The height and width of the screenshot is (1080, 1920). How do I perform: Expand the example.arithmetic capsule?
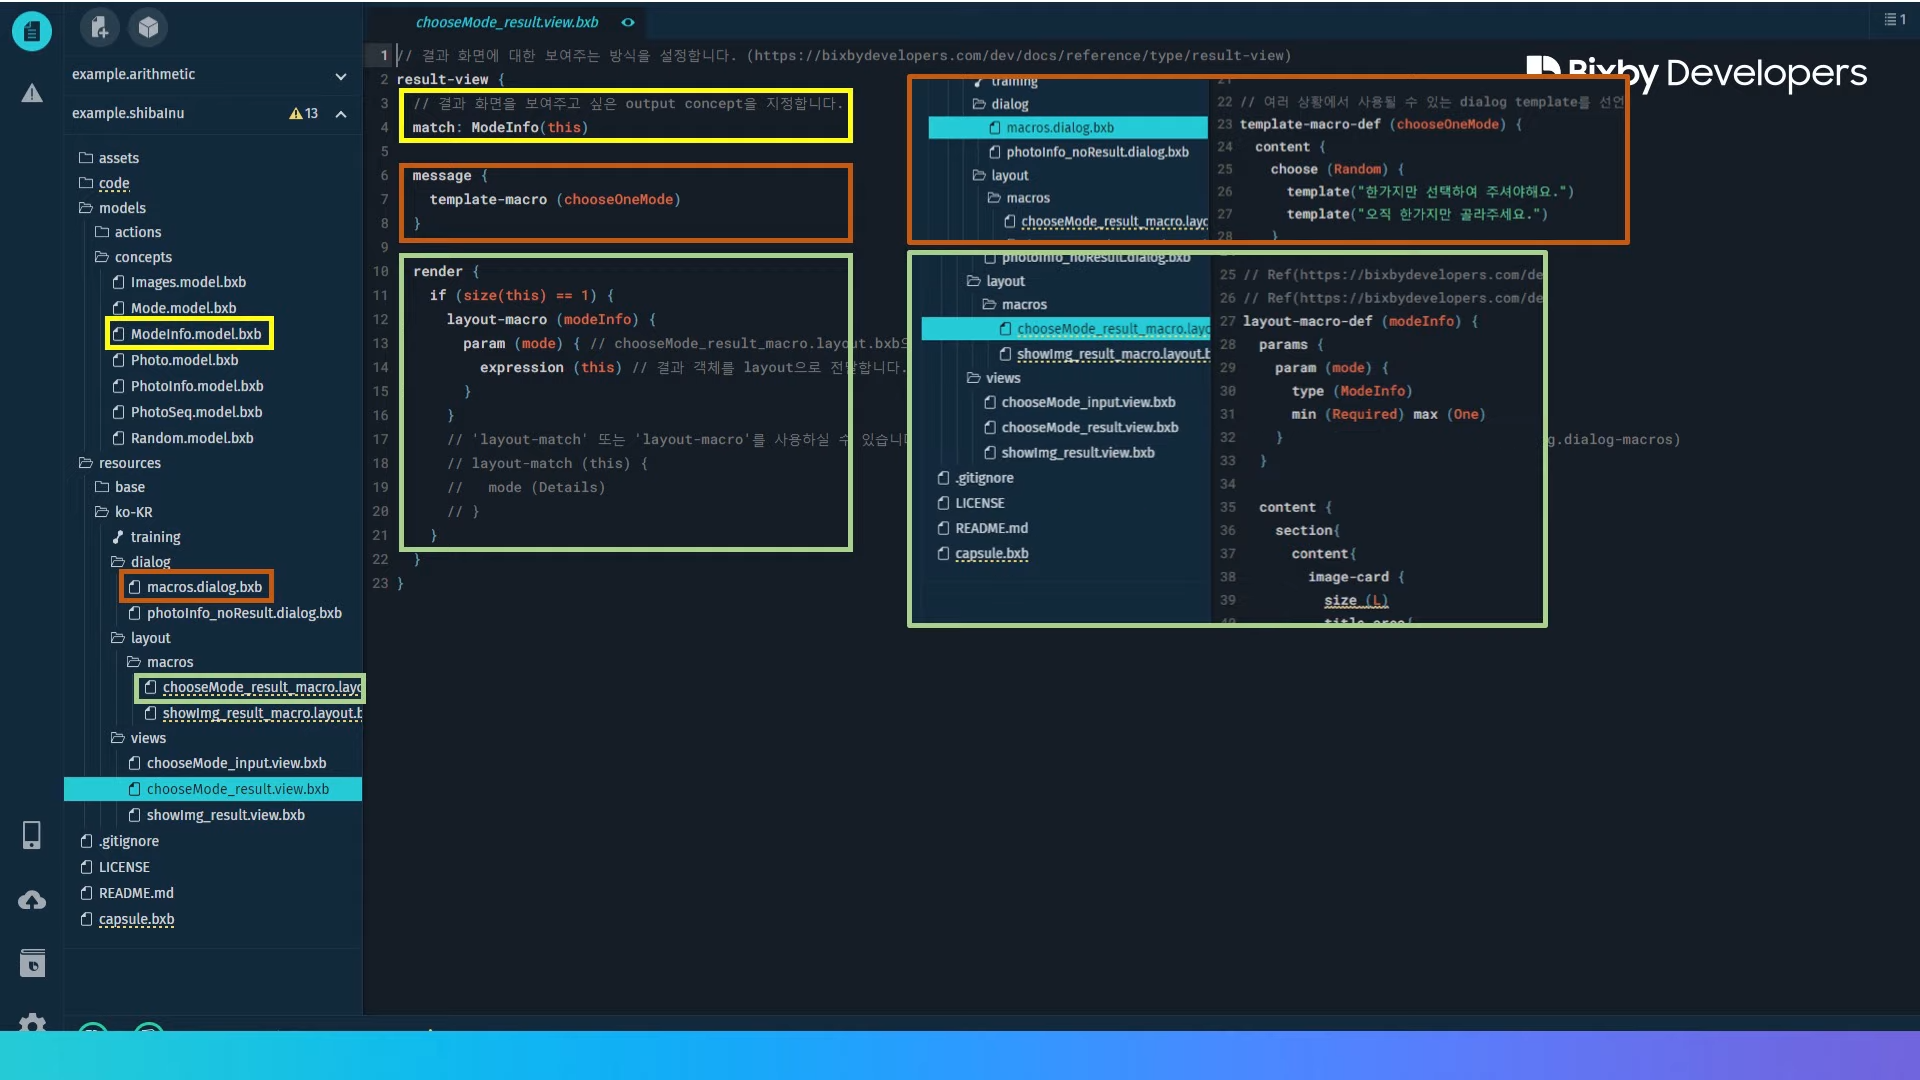341,76
